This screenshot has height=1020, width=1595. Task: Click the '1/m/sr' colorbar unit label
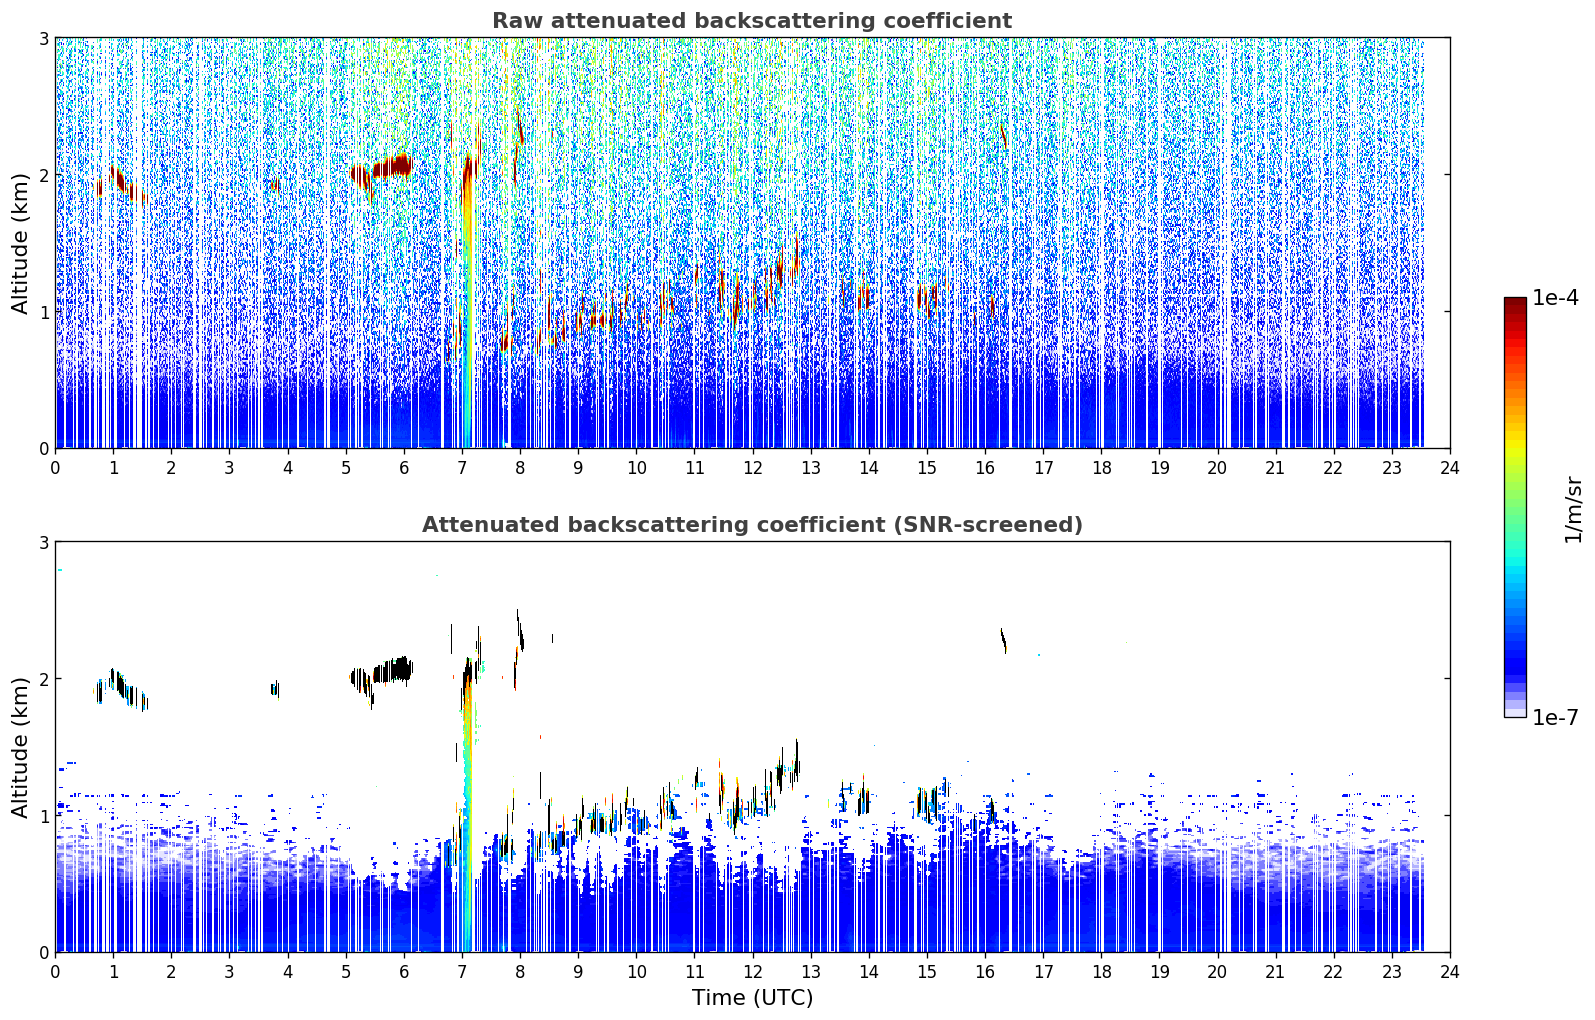pos(1573,508)
